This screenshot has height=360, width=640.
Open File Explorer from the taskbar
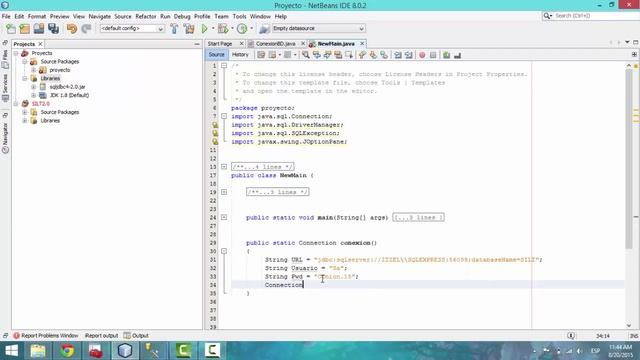coord(38,351)
